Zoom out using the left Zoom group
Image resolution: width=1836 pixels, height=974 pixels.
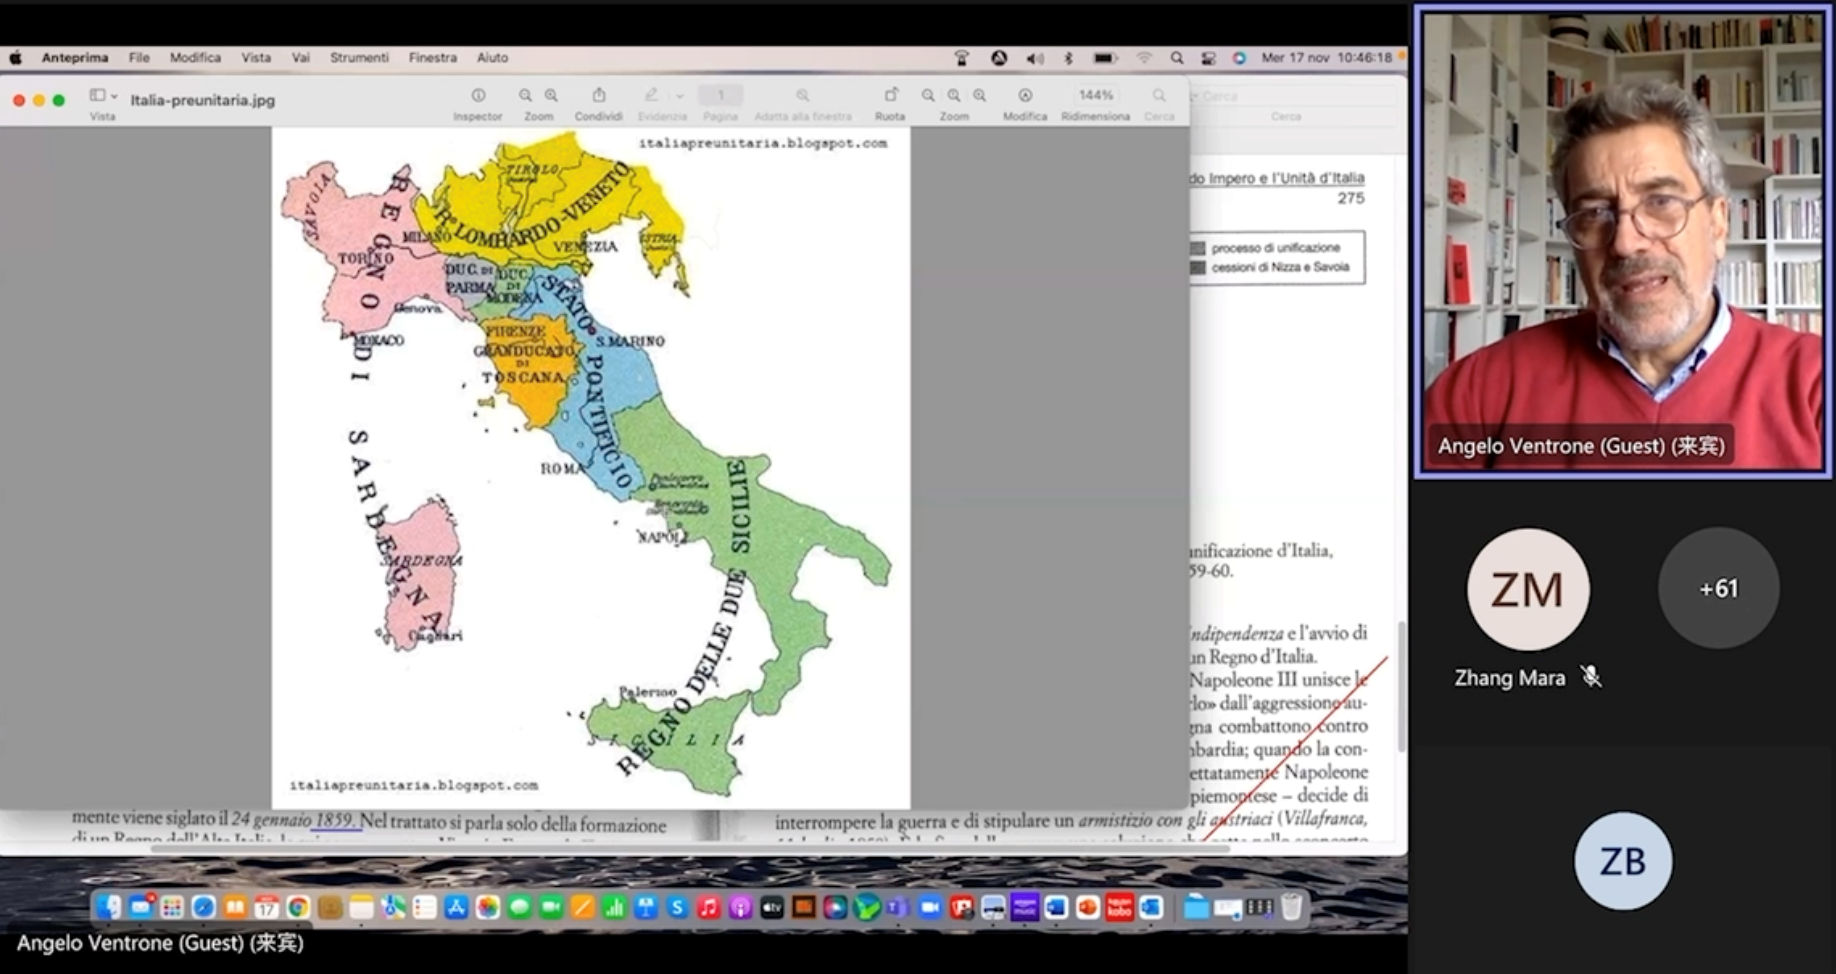pyautogui.click(x=525, y=96)
